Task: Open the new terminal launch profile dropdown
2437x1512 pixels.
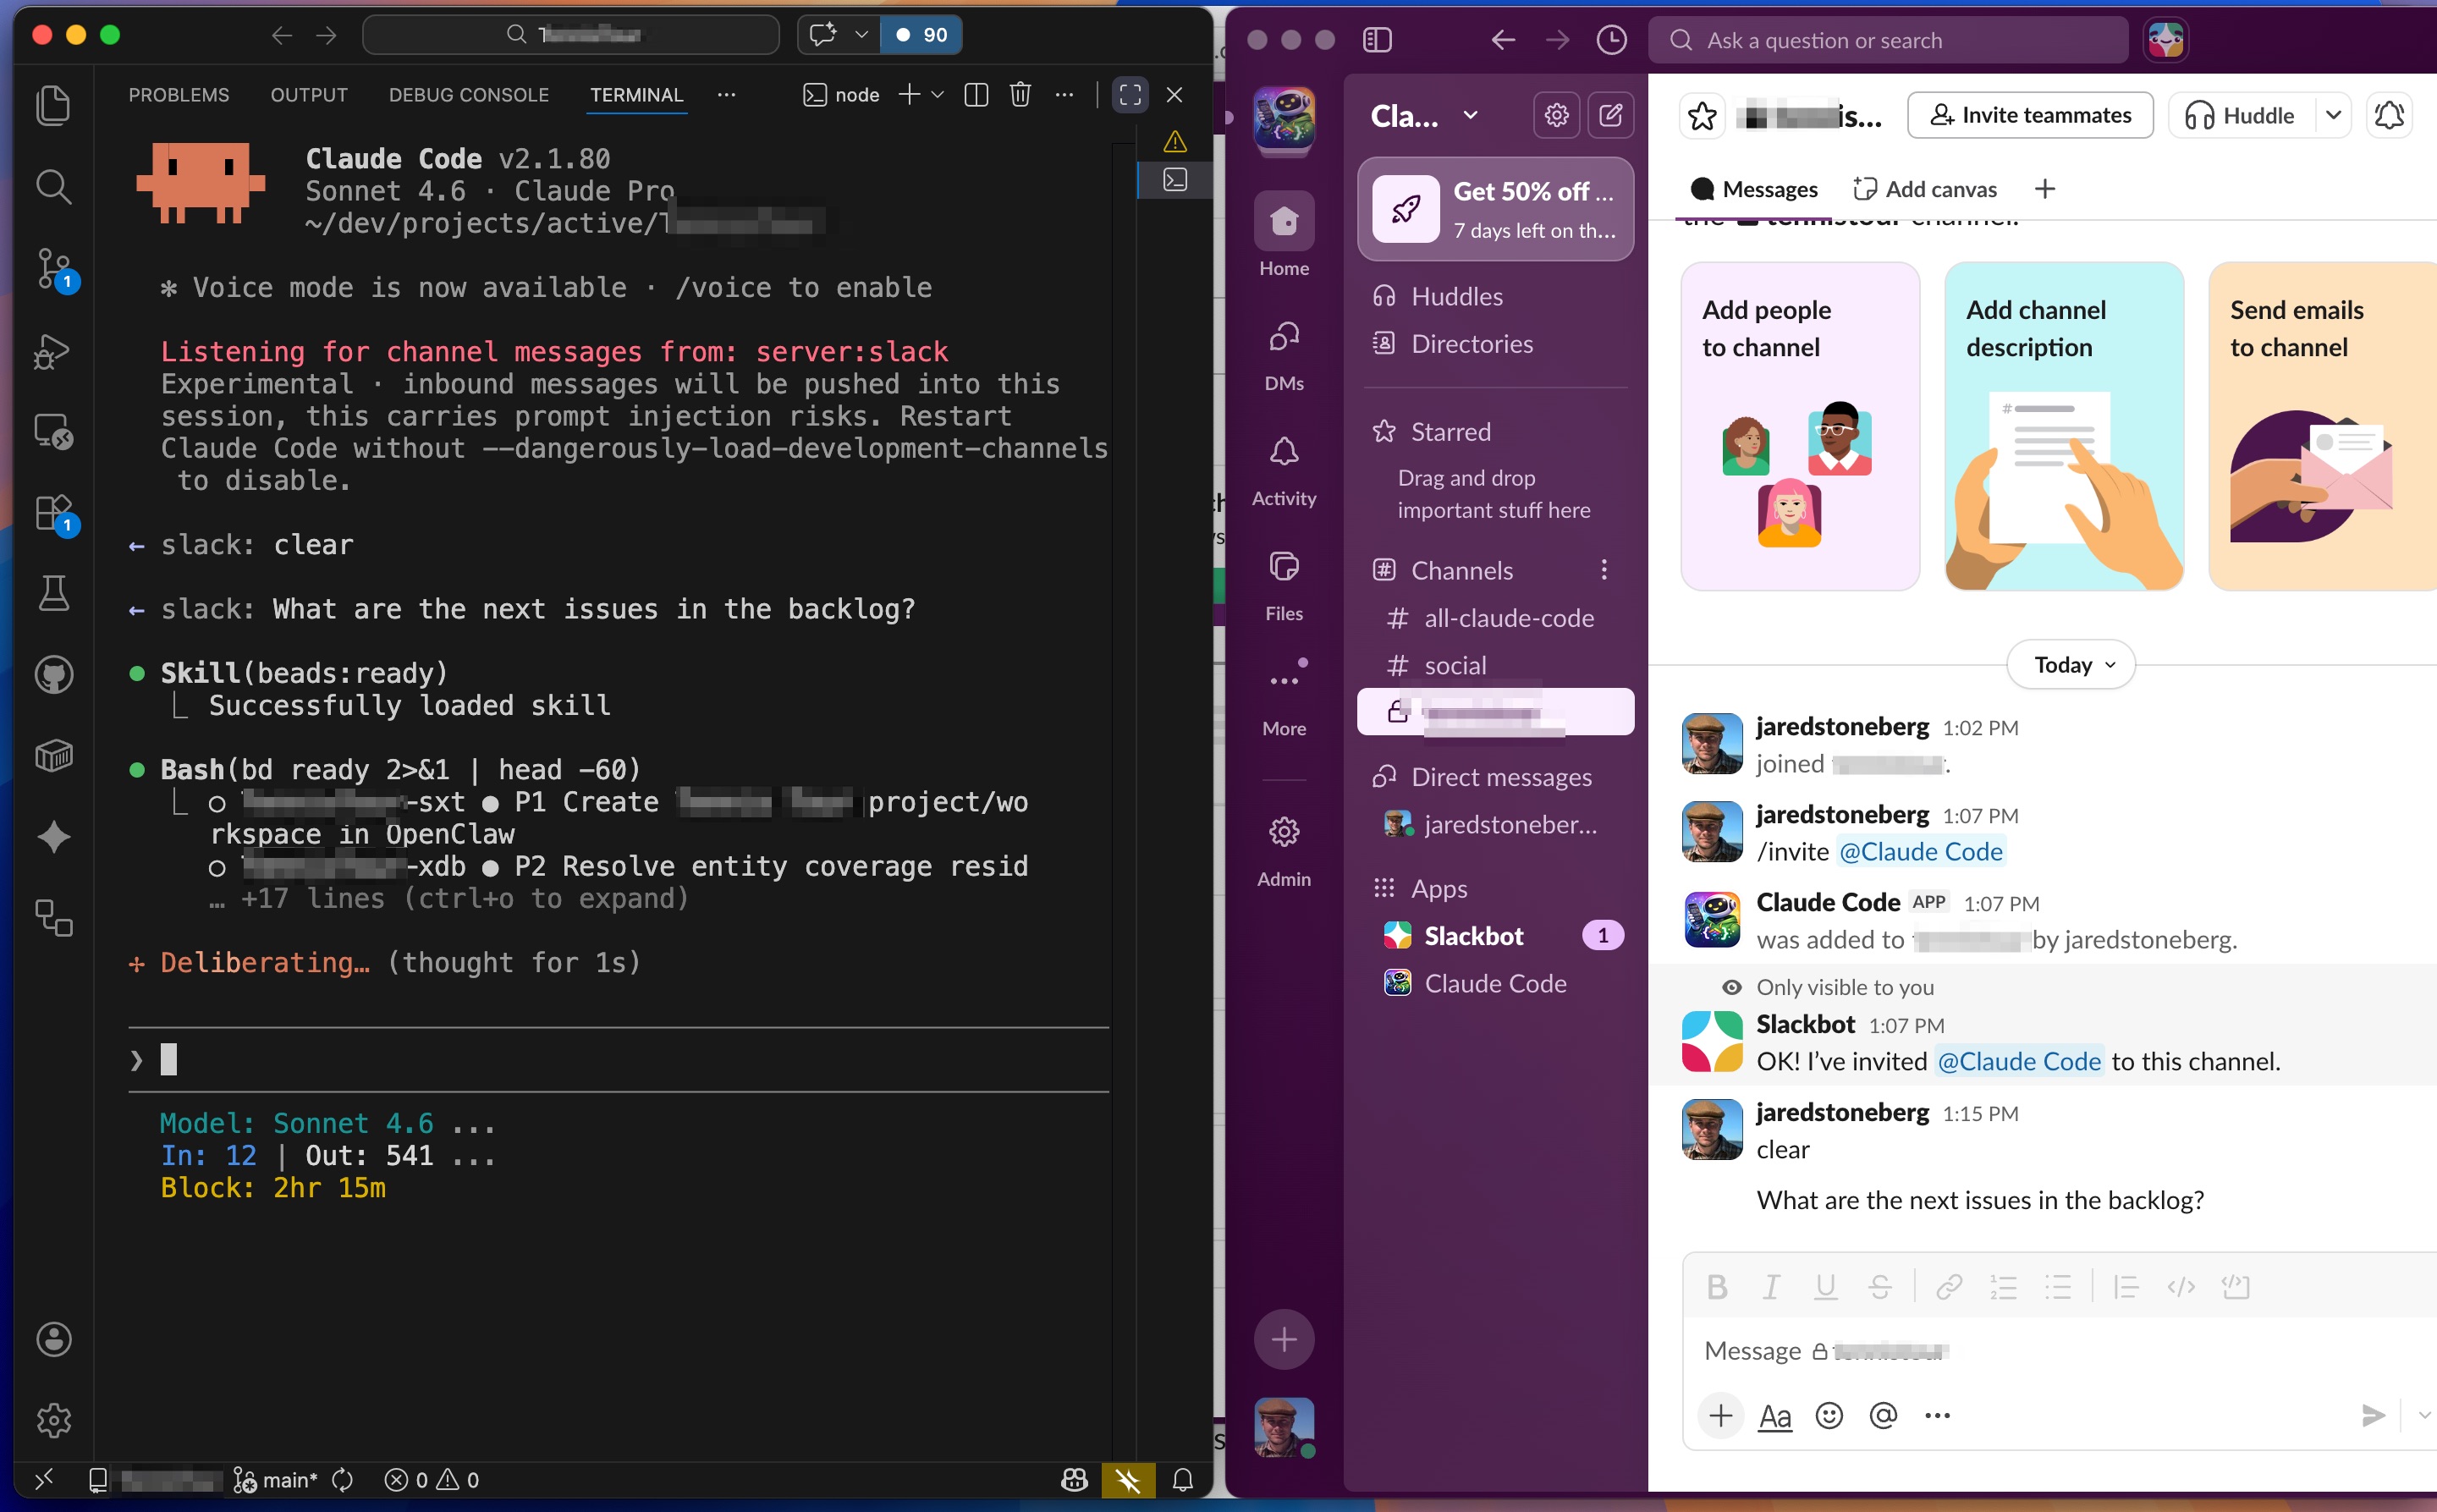Action: [x=937, y=95]
